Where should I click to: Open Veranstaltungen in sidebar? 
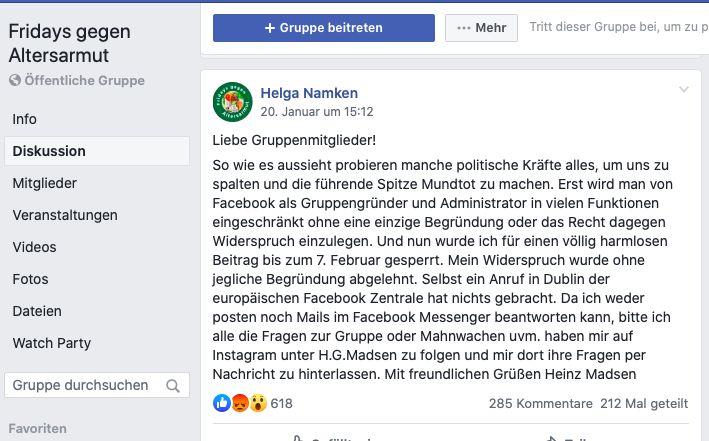click(x=65, y=215)
